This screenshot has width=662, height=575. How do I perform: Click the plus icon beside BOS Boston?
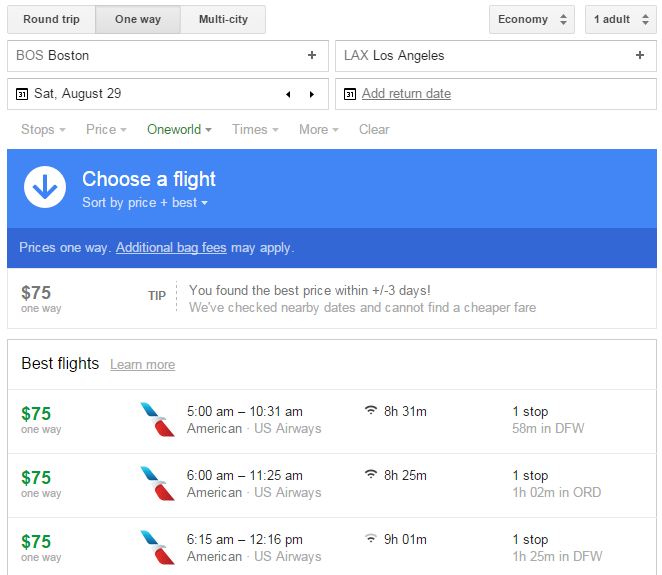(x=312, y=56)
